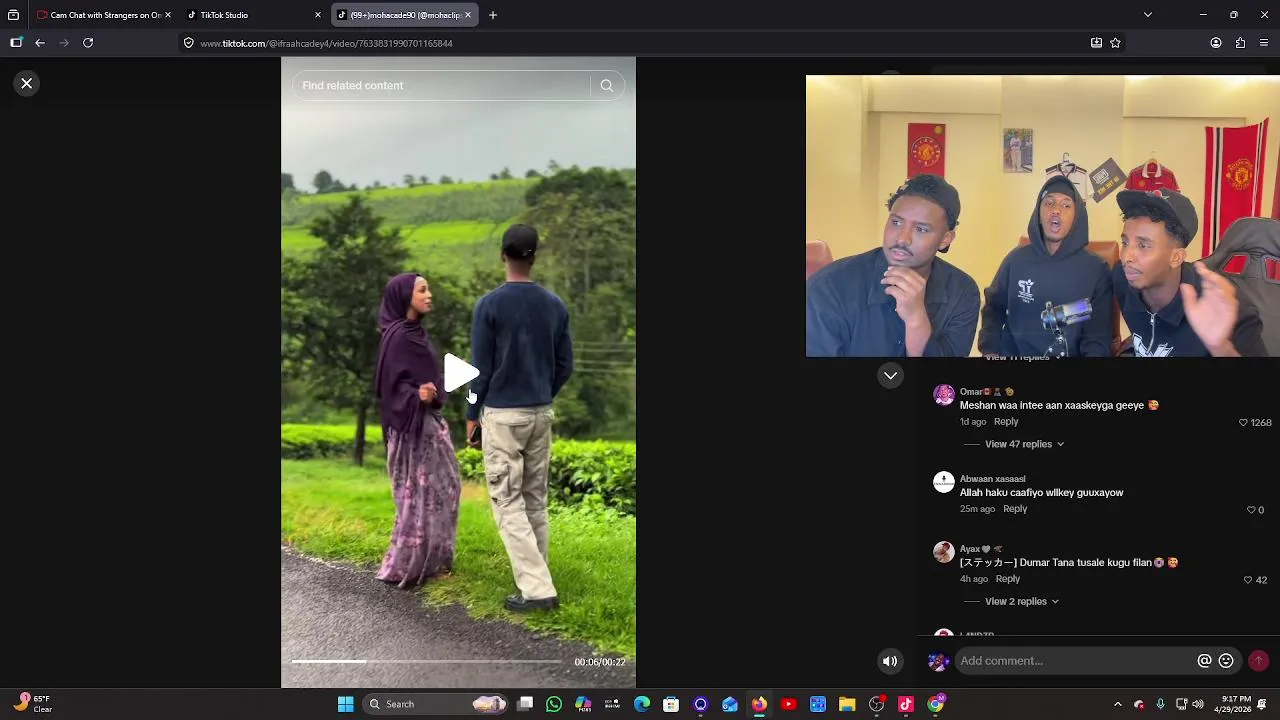Click the site security shield icon
This screenshot has width=1280, height=720.
(188, 43)
